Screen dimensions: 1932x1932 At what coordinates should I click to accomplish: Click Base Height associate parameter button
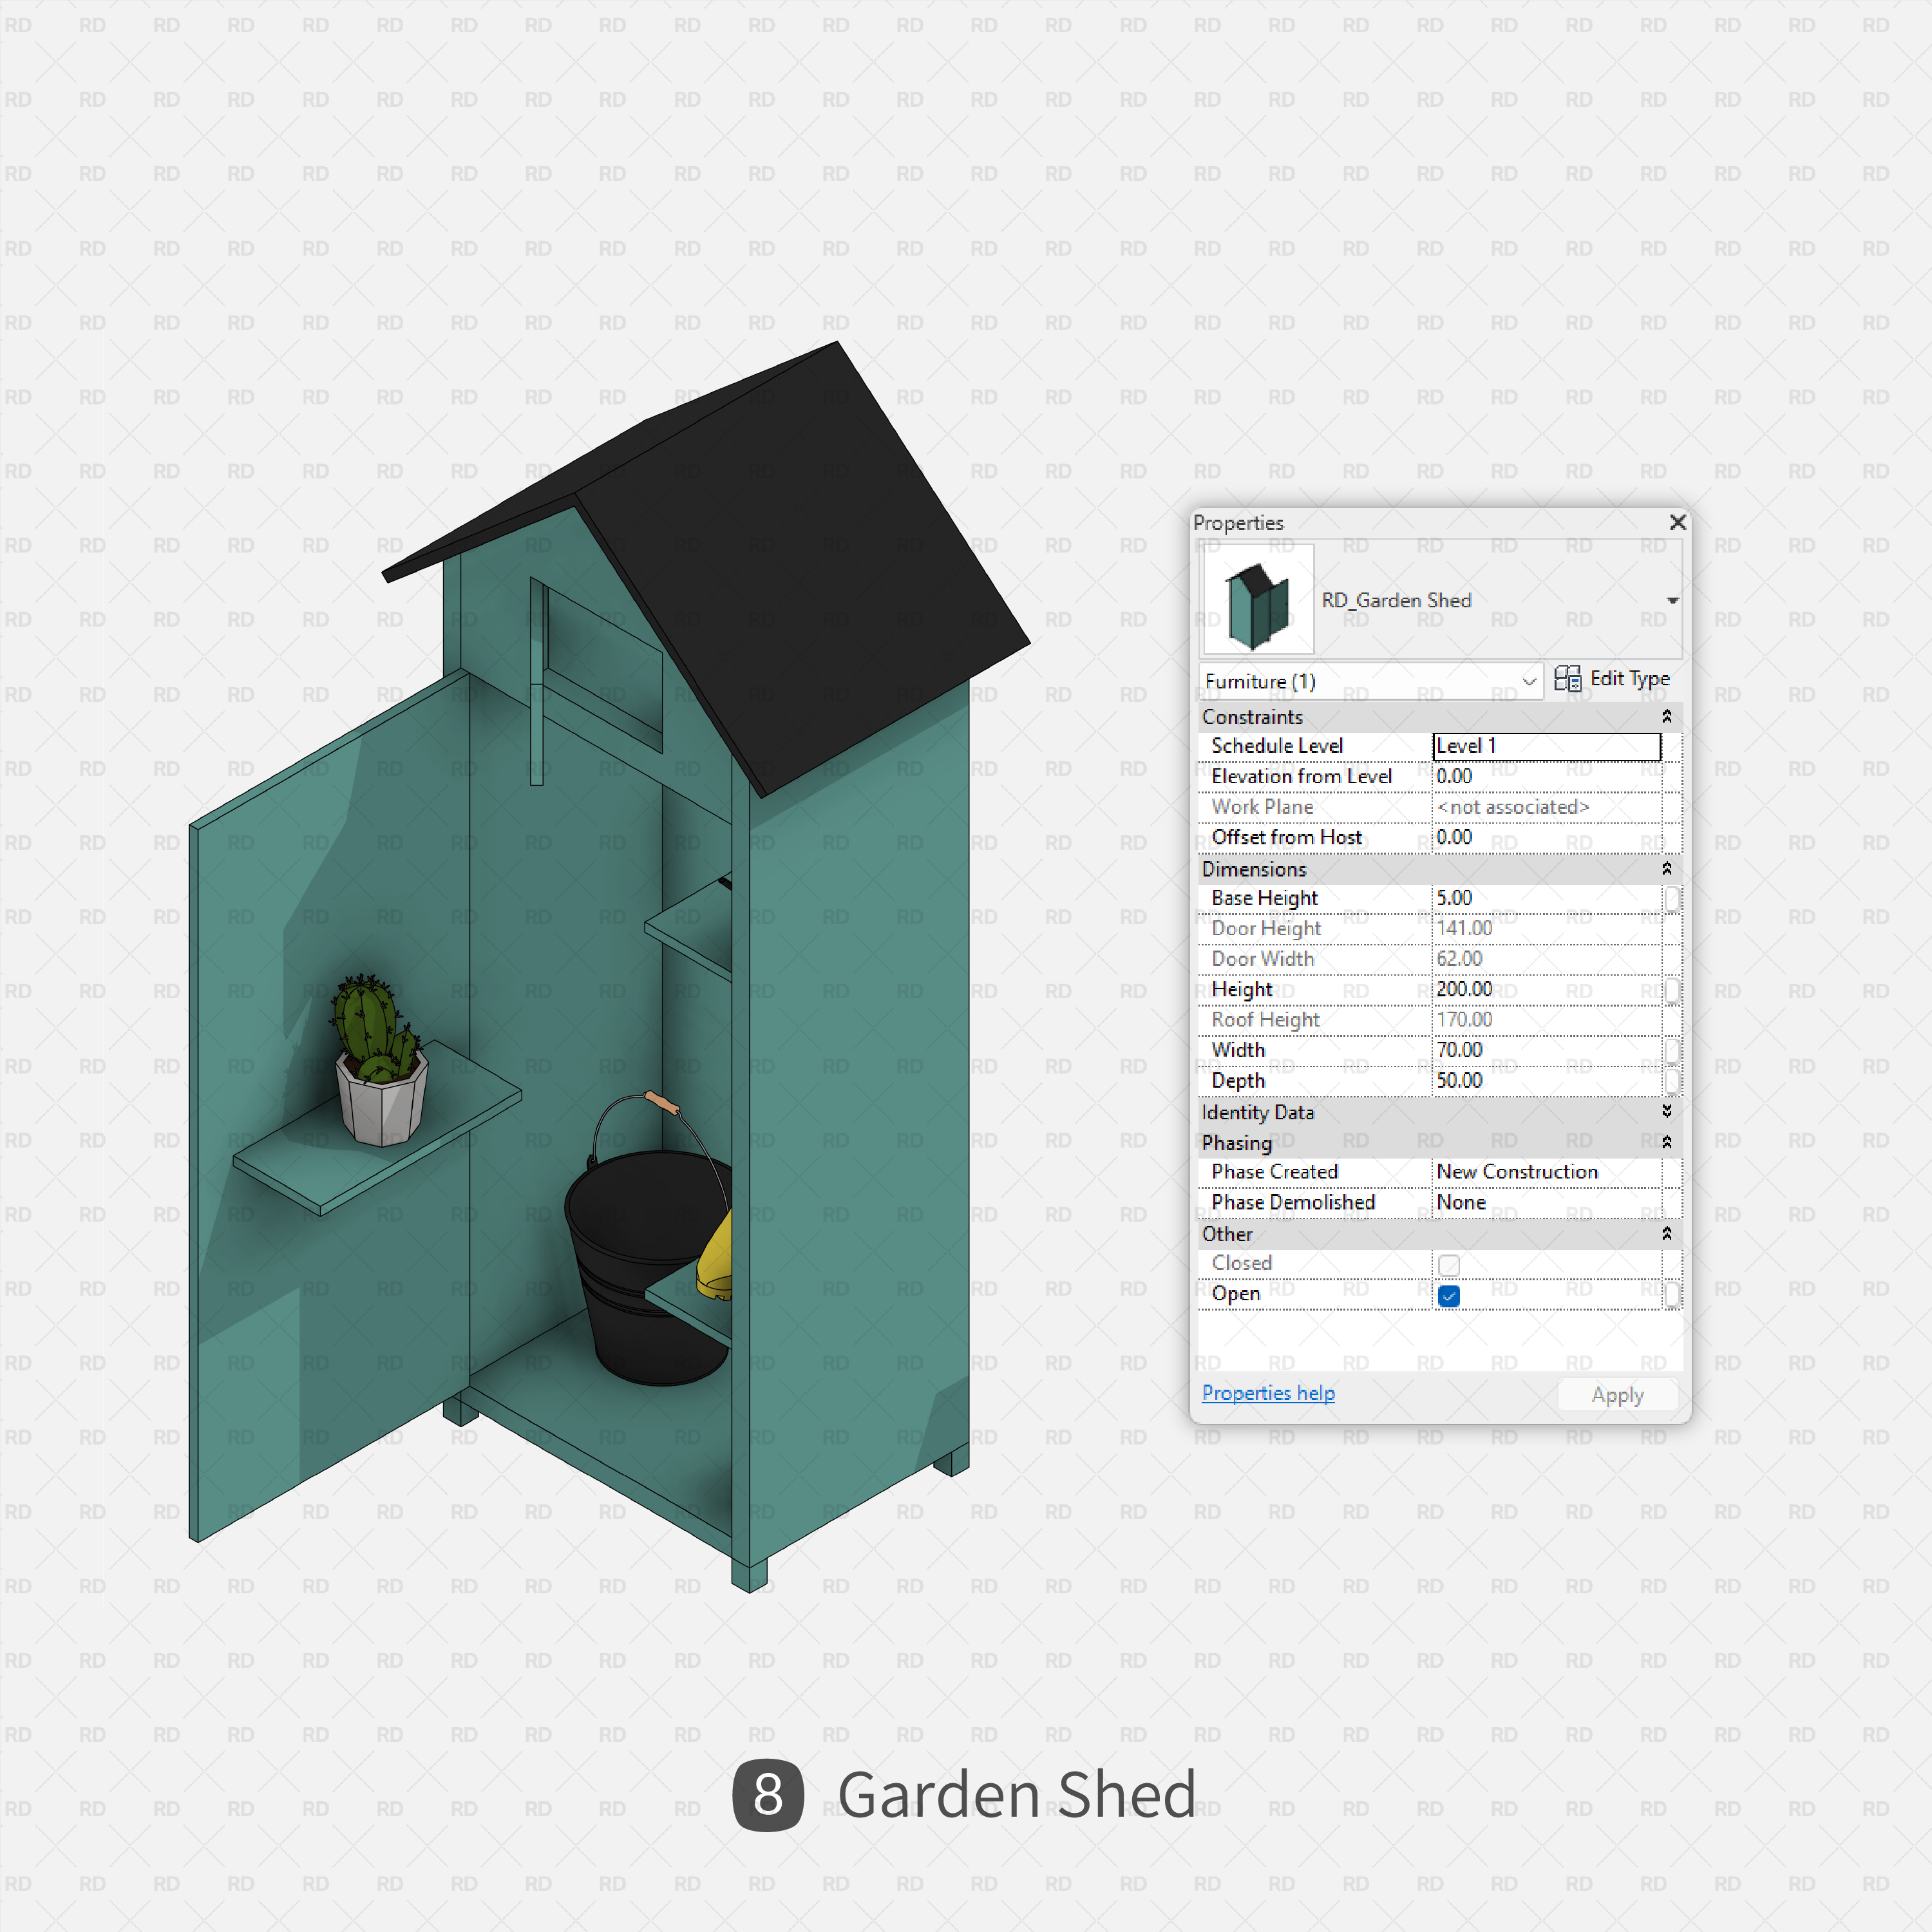[1671, 899]
